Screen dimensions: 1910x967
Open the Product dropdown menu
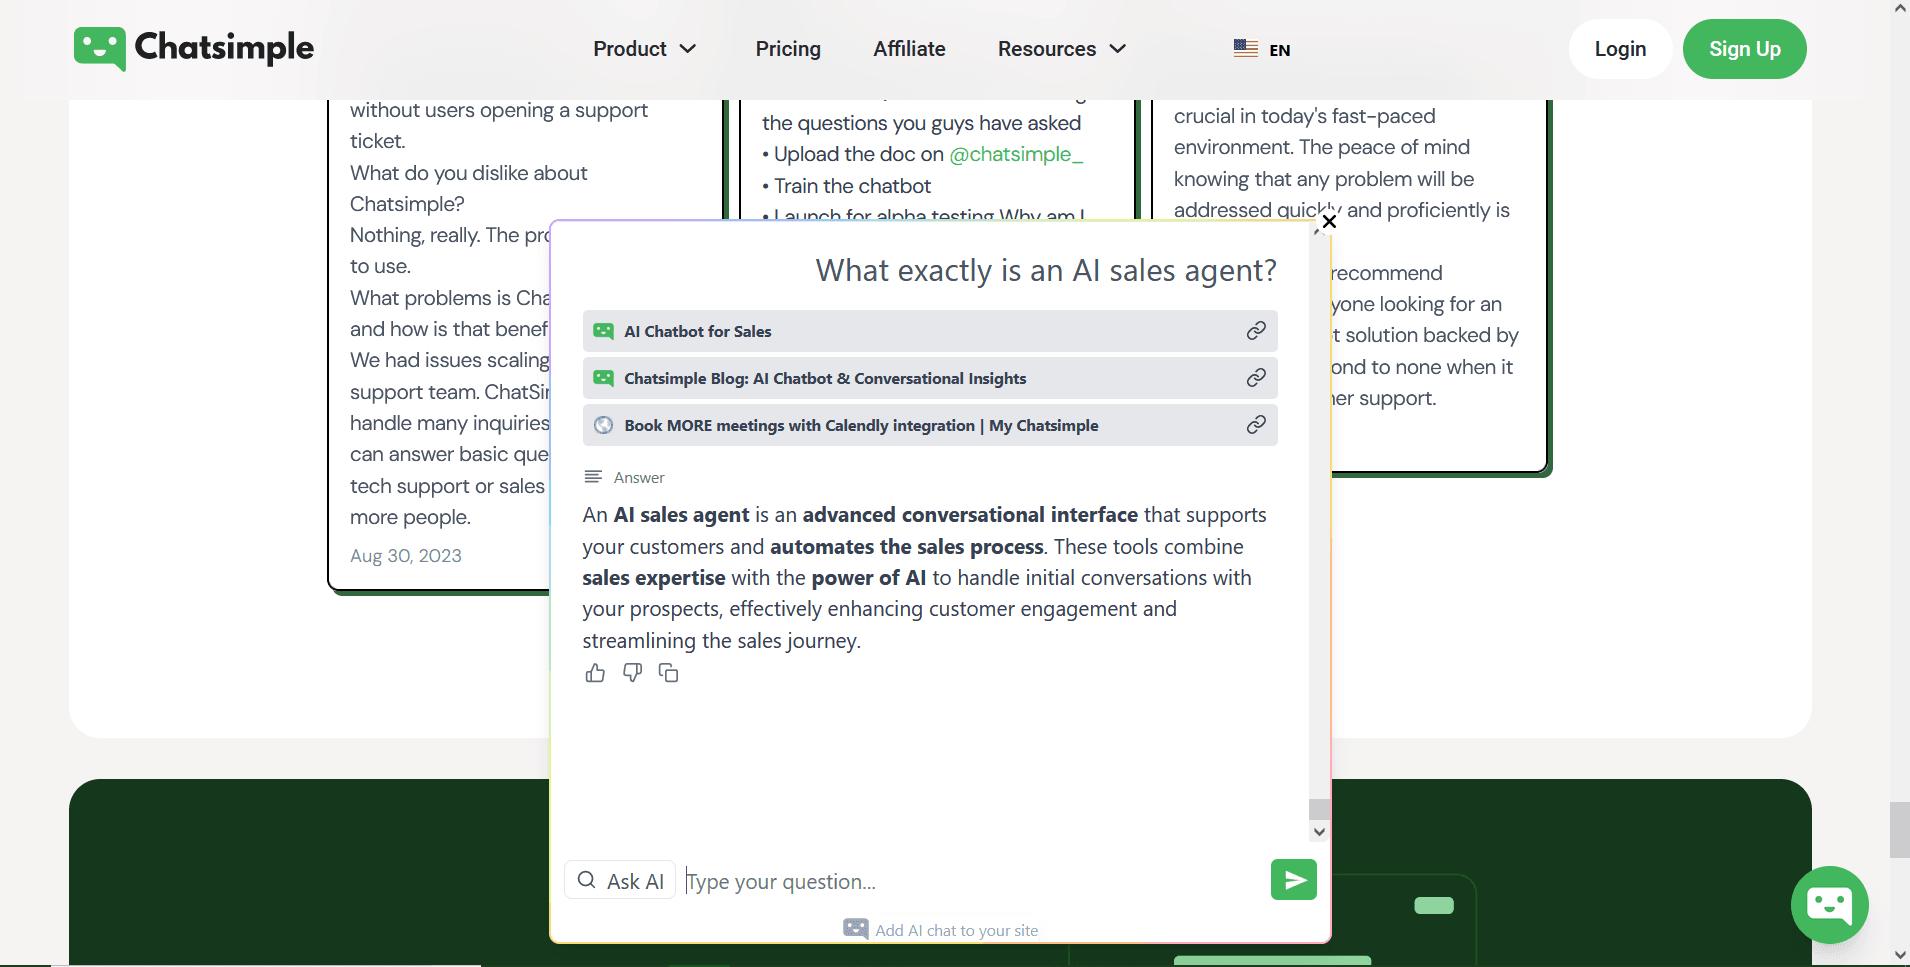(x=643, y=48)
